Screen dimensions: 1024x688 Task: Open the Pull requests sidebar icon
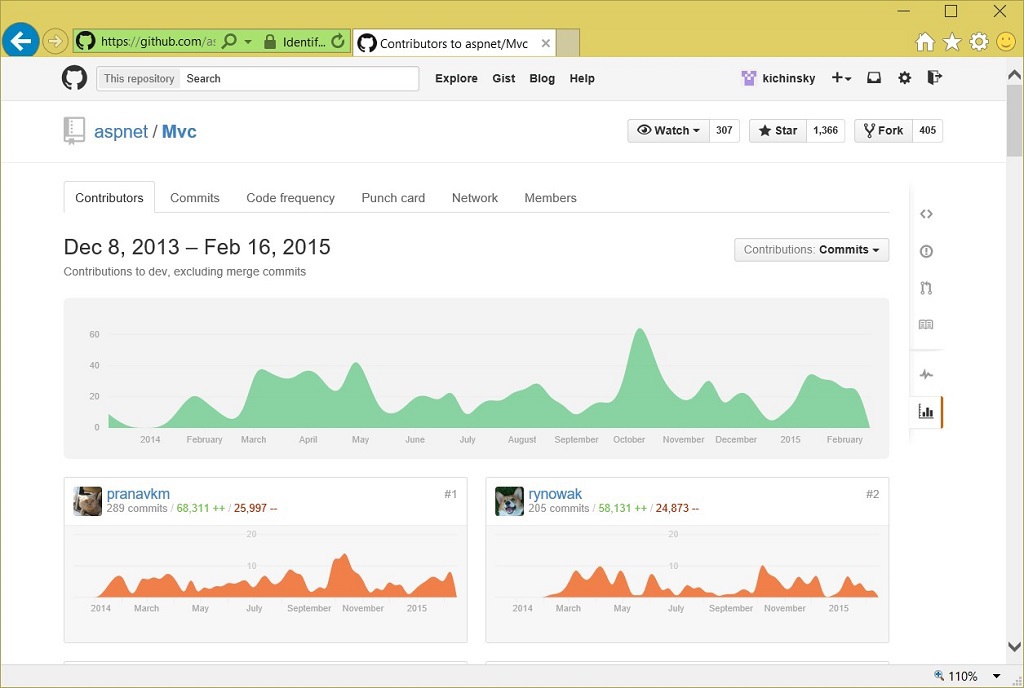926,288
